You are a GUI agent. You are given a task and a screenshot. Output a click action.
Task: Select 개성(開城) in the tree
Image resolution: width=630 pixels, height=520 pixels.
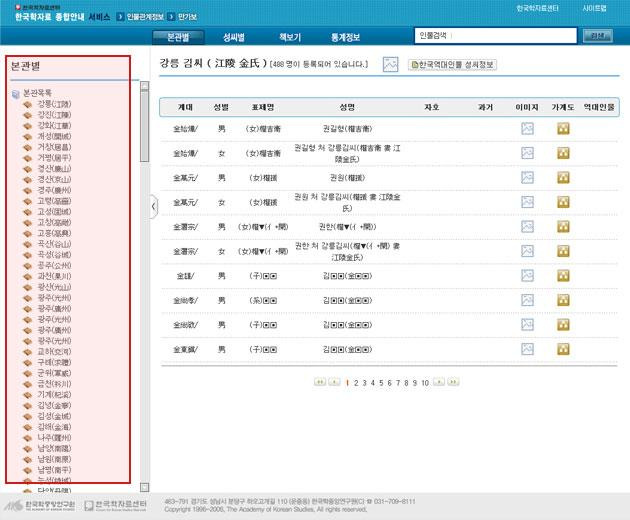[x=54, y=137]
